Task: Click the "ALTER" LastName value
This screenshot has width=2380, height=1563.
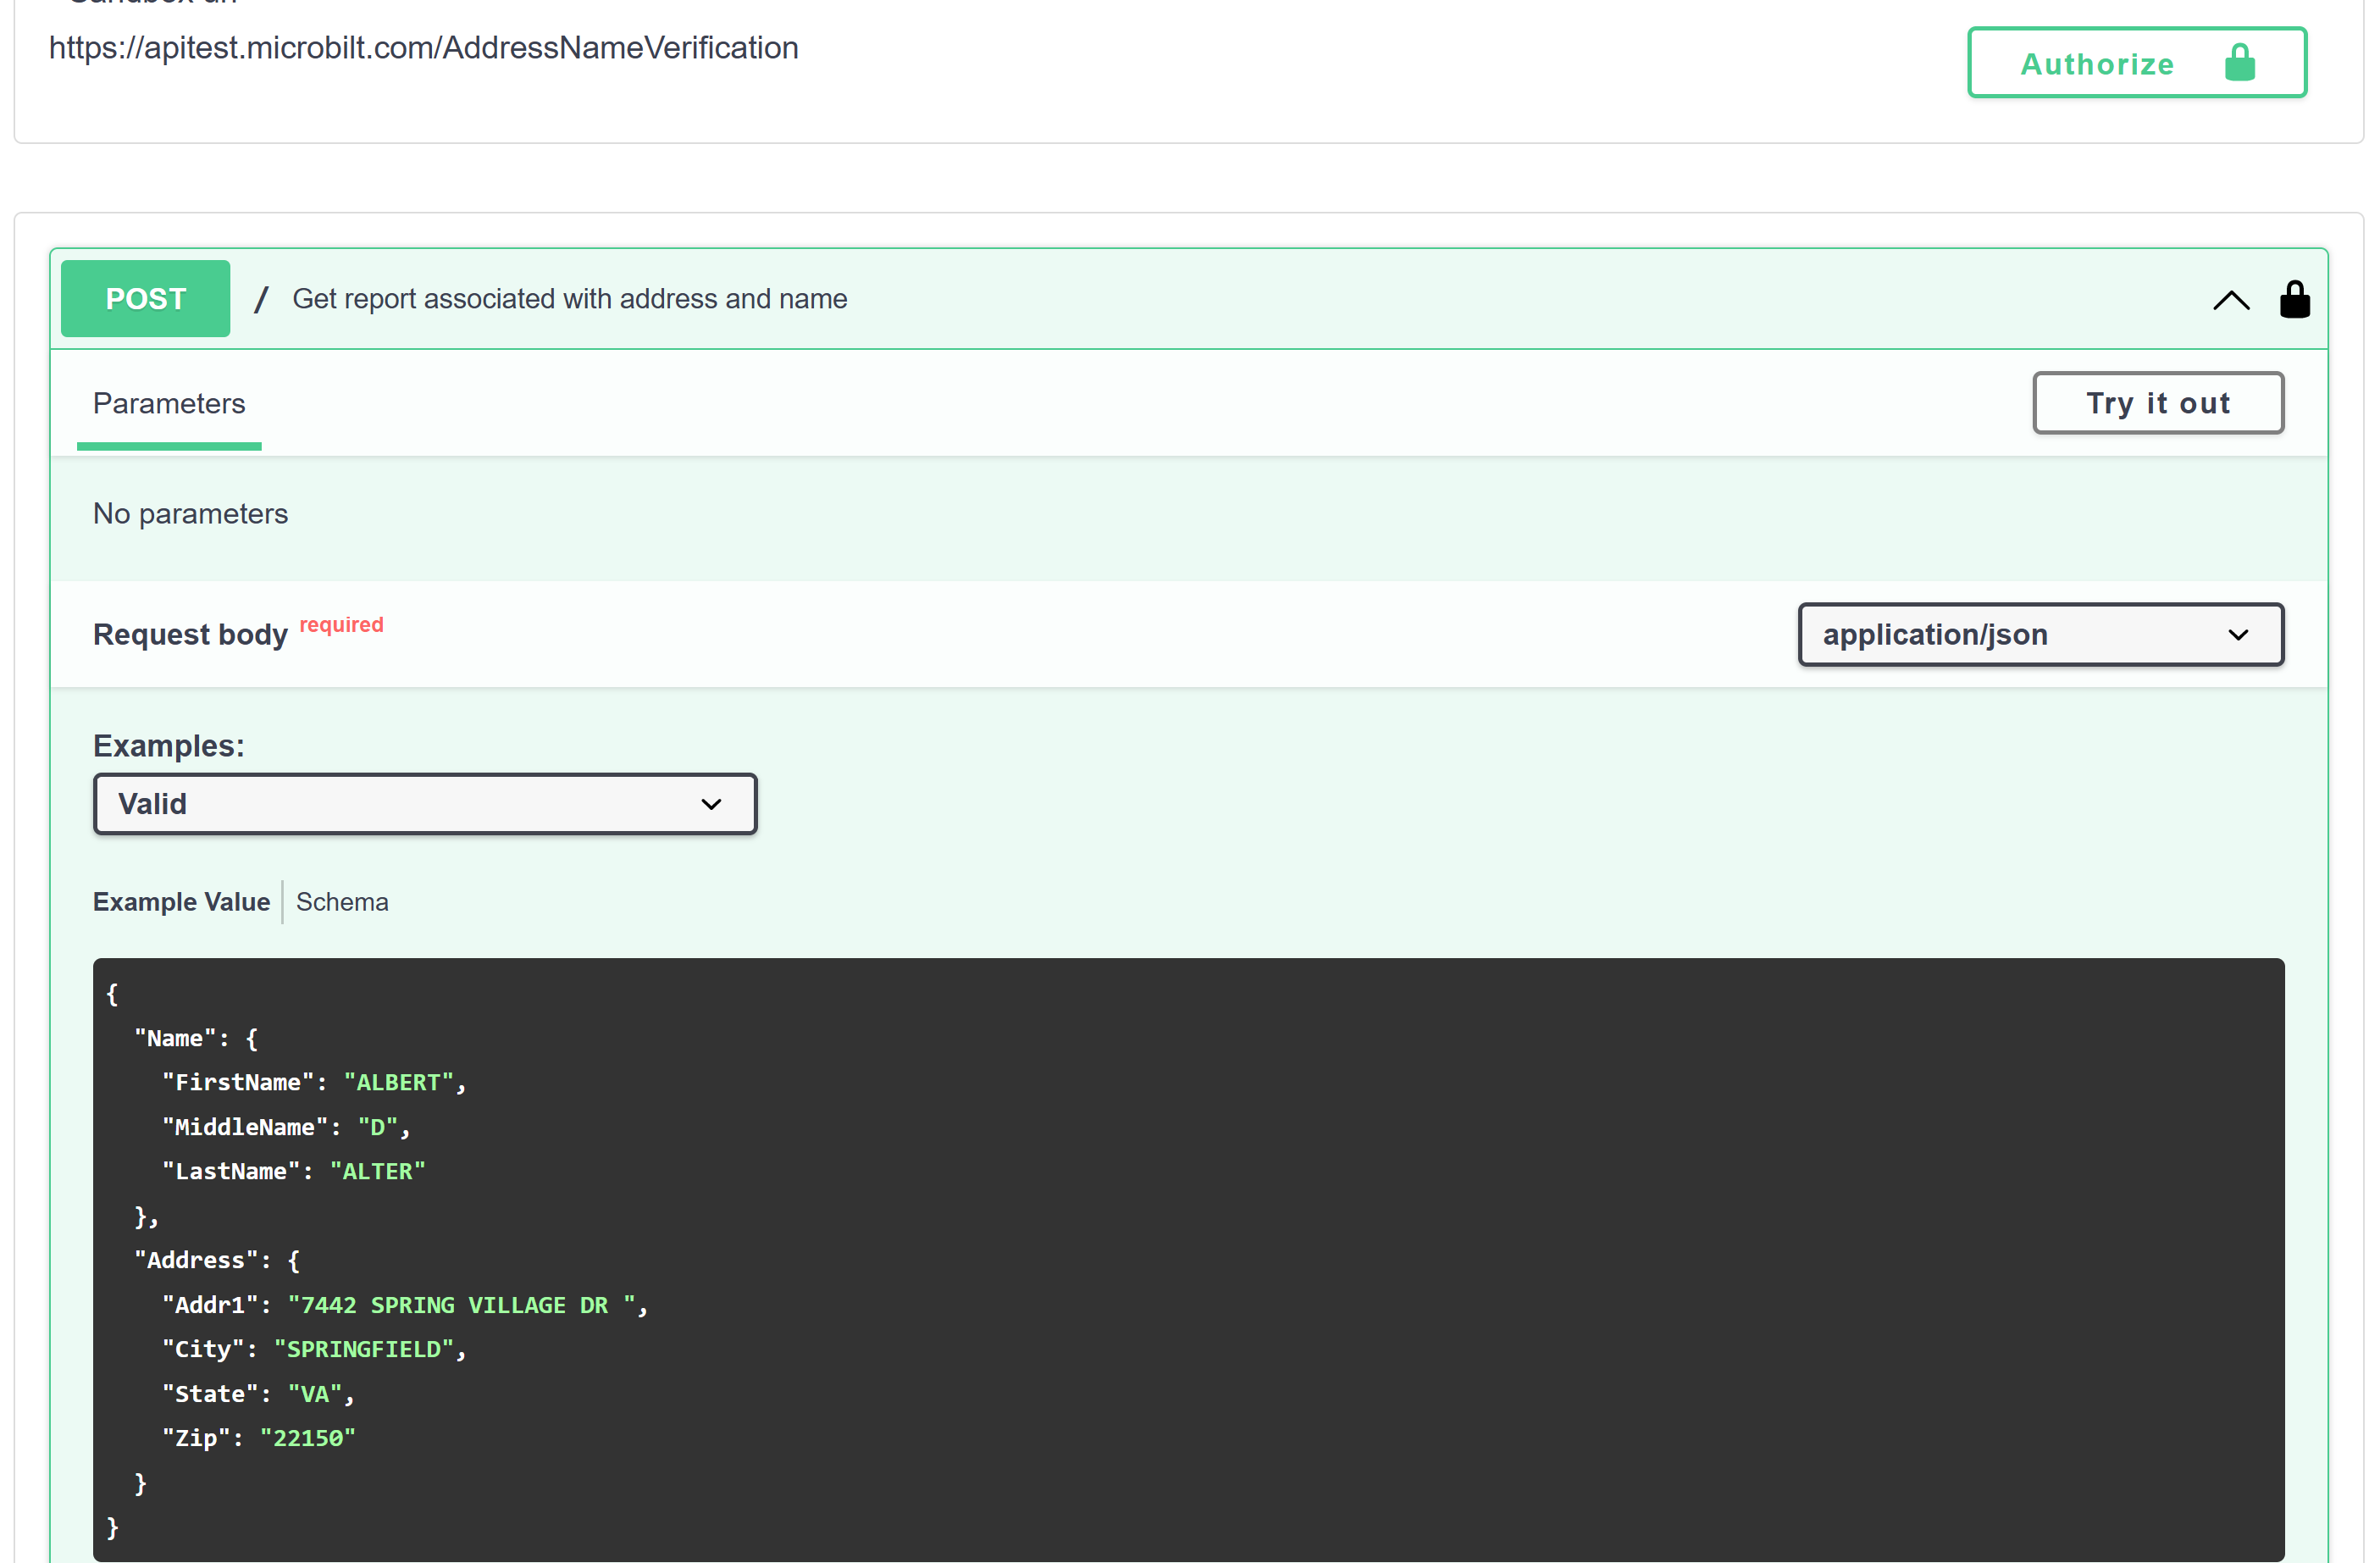Action: pyautogui.click(x=378, y=1172)
